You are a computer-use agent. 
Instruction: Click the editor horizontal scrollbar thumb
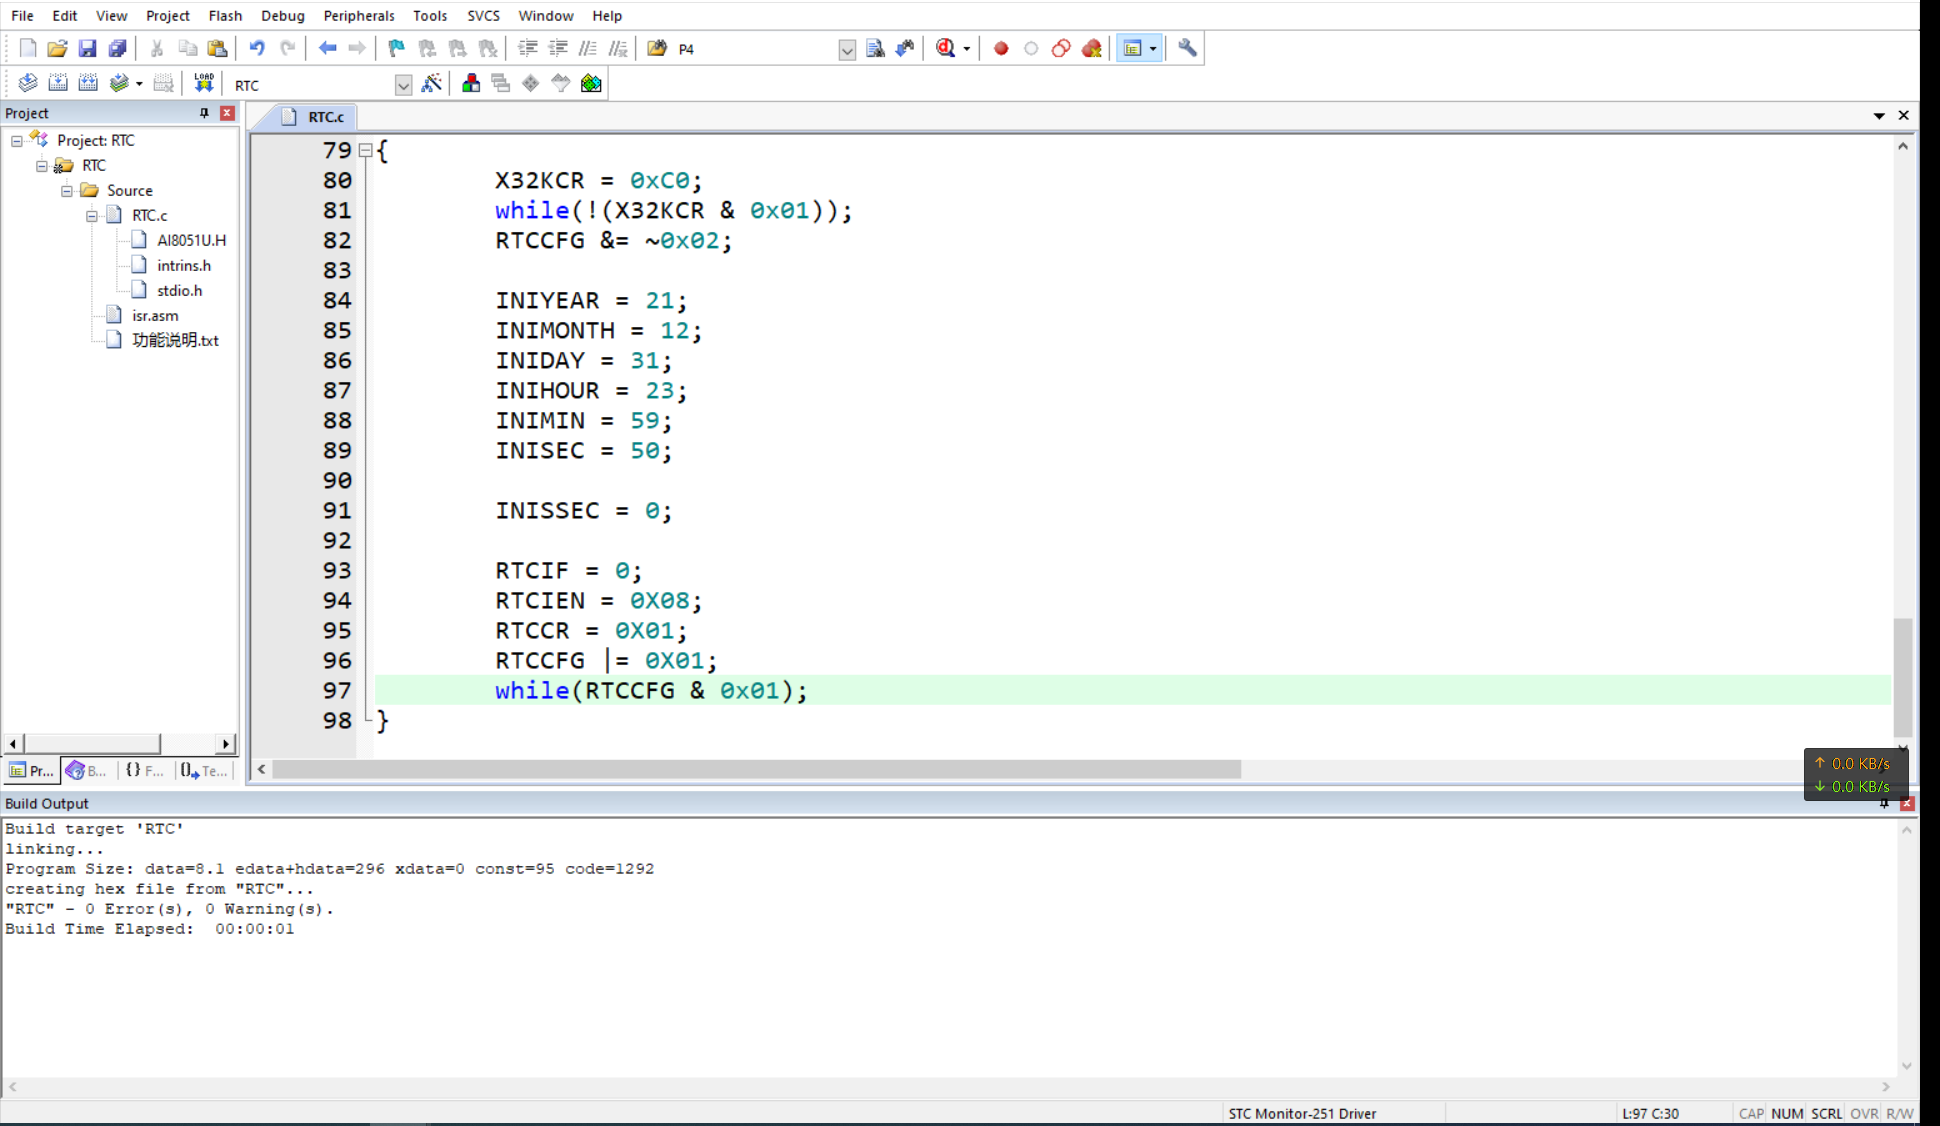756,769
